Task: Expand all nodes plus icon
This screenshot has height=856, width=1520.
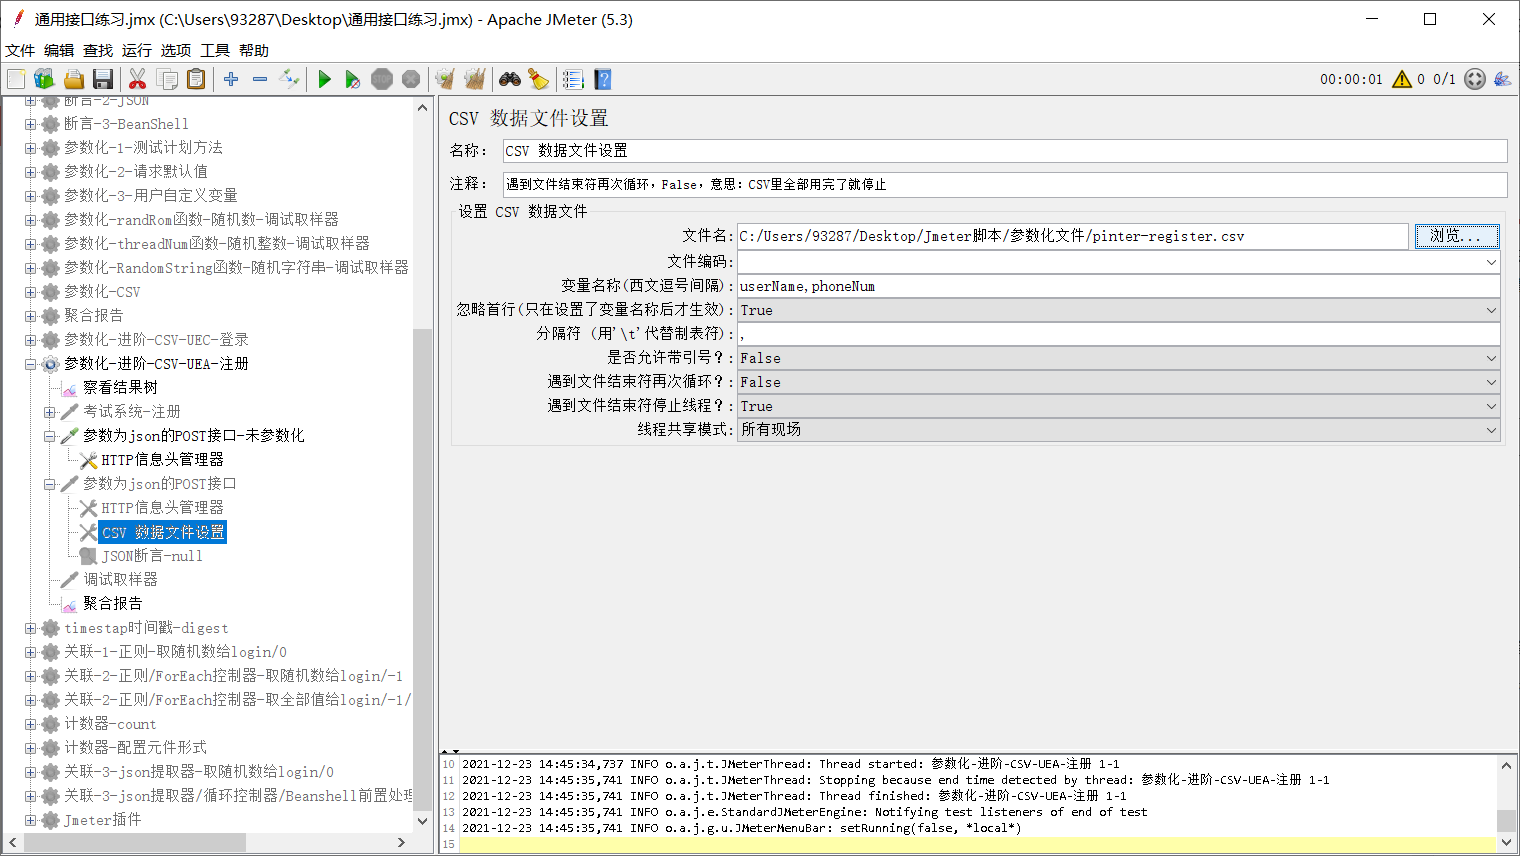Action: tap(231, 79)
